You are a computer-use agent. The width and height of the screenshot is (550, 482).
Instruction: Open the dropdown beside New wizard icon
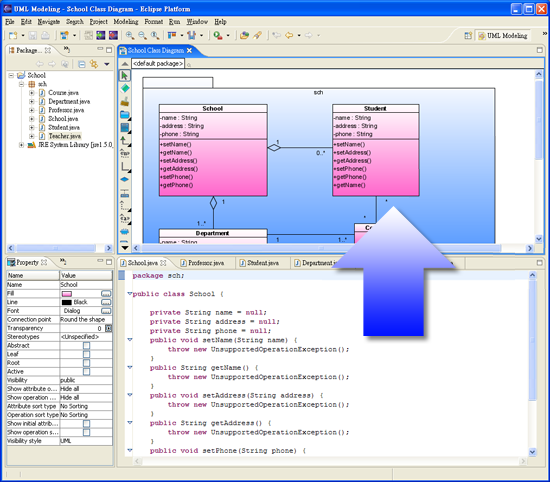tap(23, 35)
